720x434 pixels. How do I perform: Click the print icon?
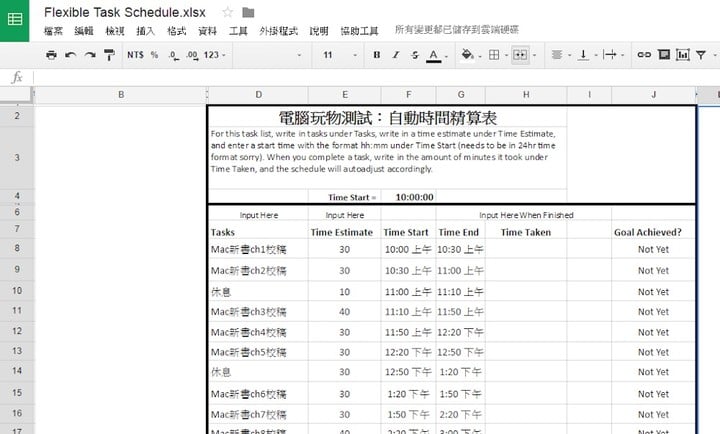point(51,55)
